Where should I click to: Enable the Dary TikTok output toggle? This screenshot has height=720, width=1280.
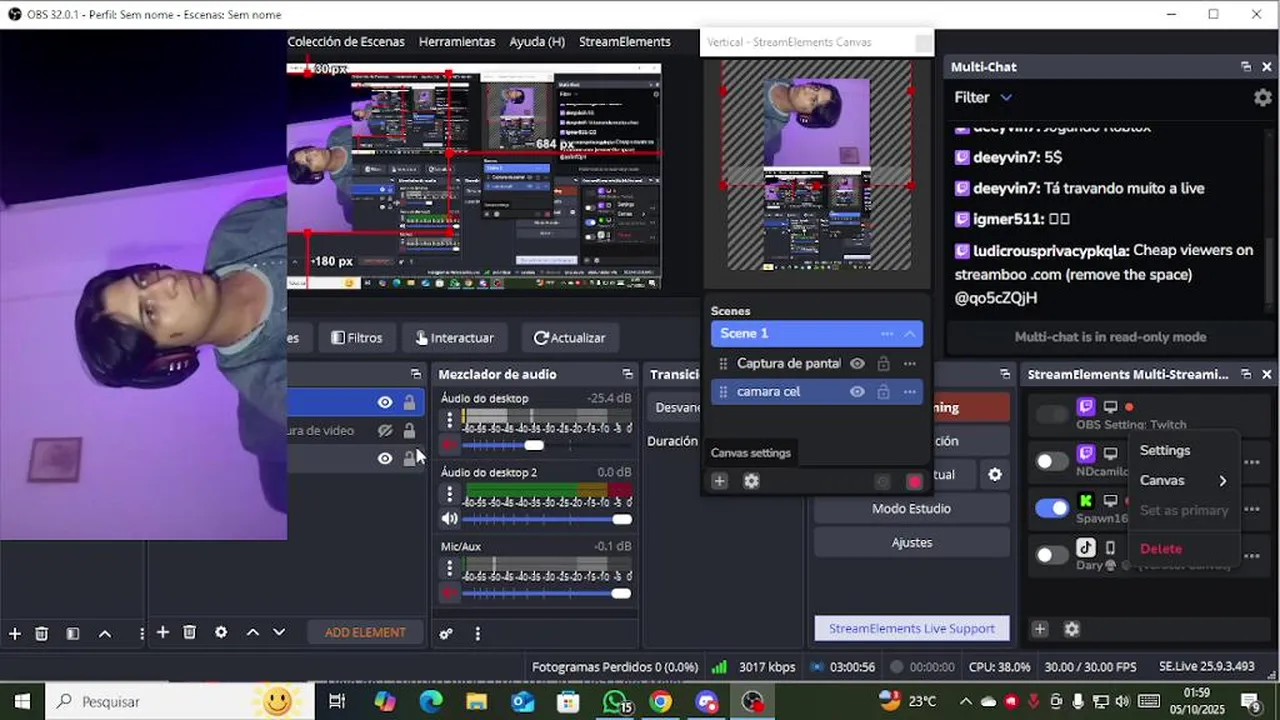coord(1052,555)
